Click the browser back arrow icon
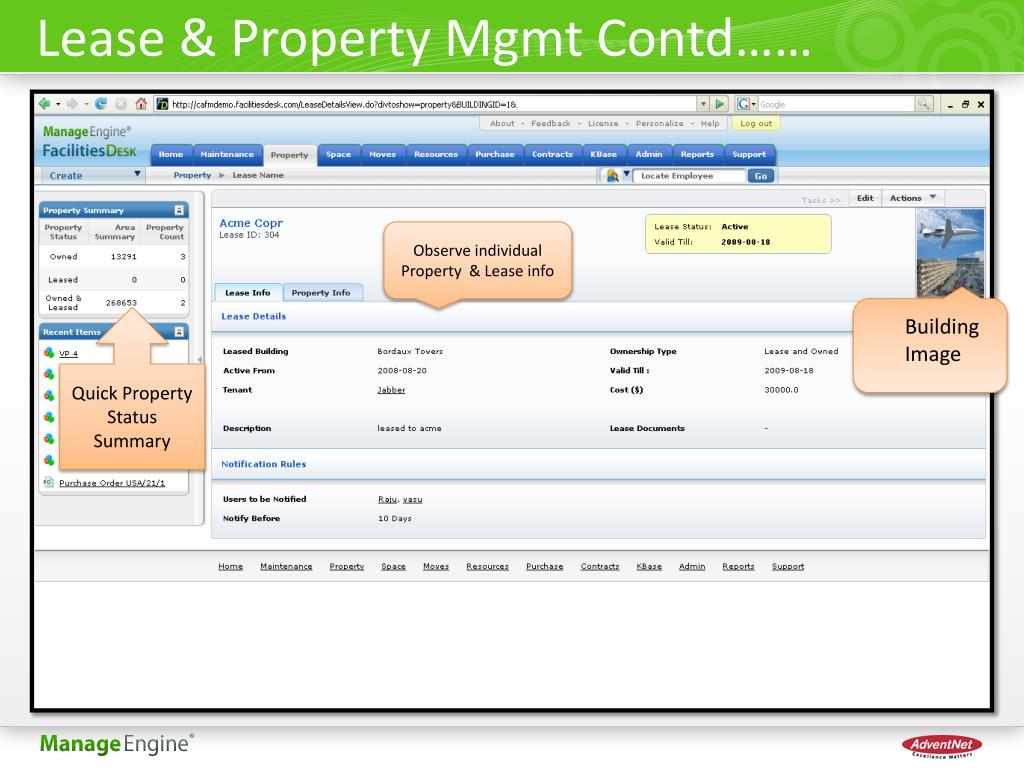The image size is (1024, 768). coord(44,104)
